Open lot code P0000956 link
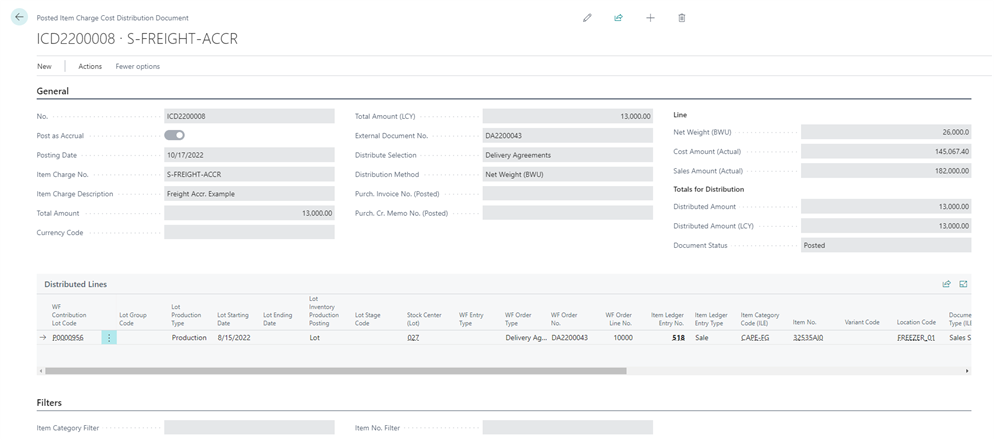Screen dimensions: 994x440 tap(68, 338)
